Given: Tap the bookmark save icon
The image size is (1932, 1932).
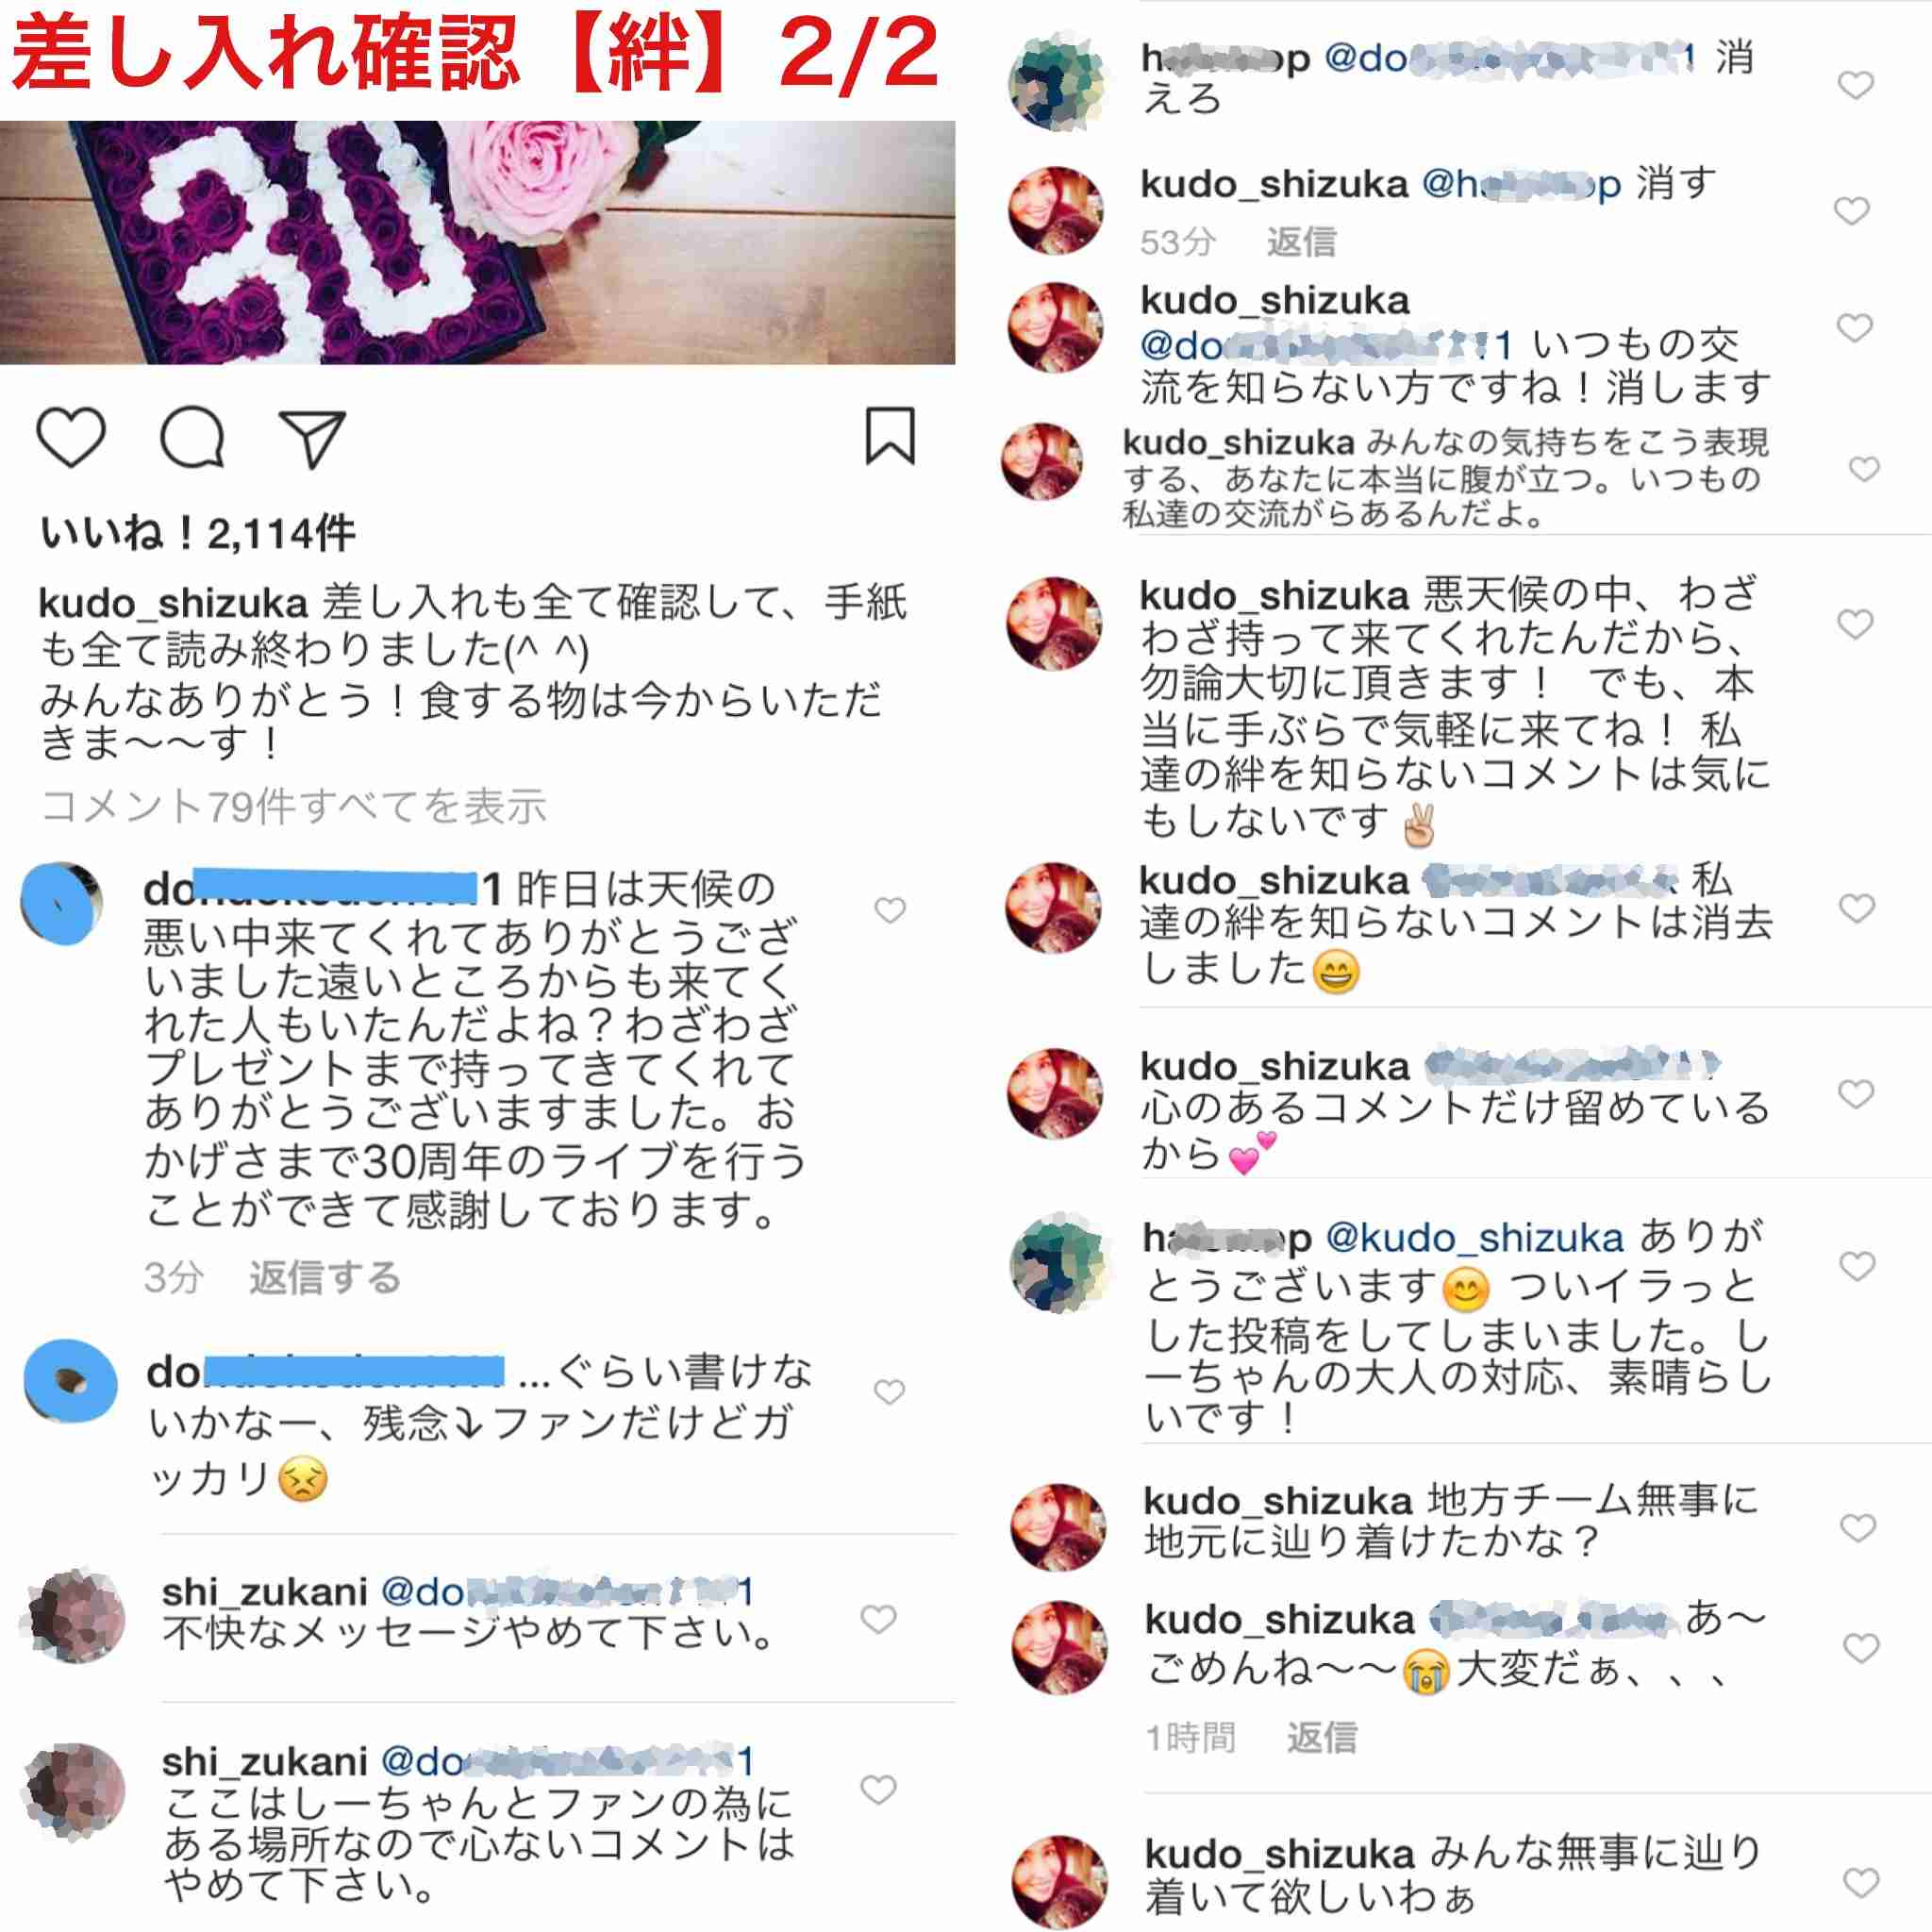Looking at the screenshot, I should pyautogui.click(x=889, y=436).
